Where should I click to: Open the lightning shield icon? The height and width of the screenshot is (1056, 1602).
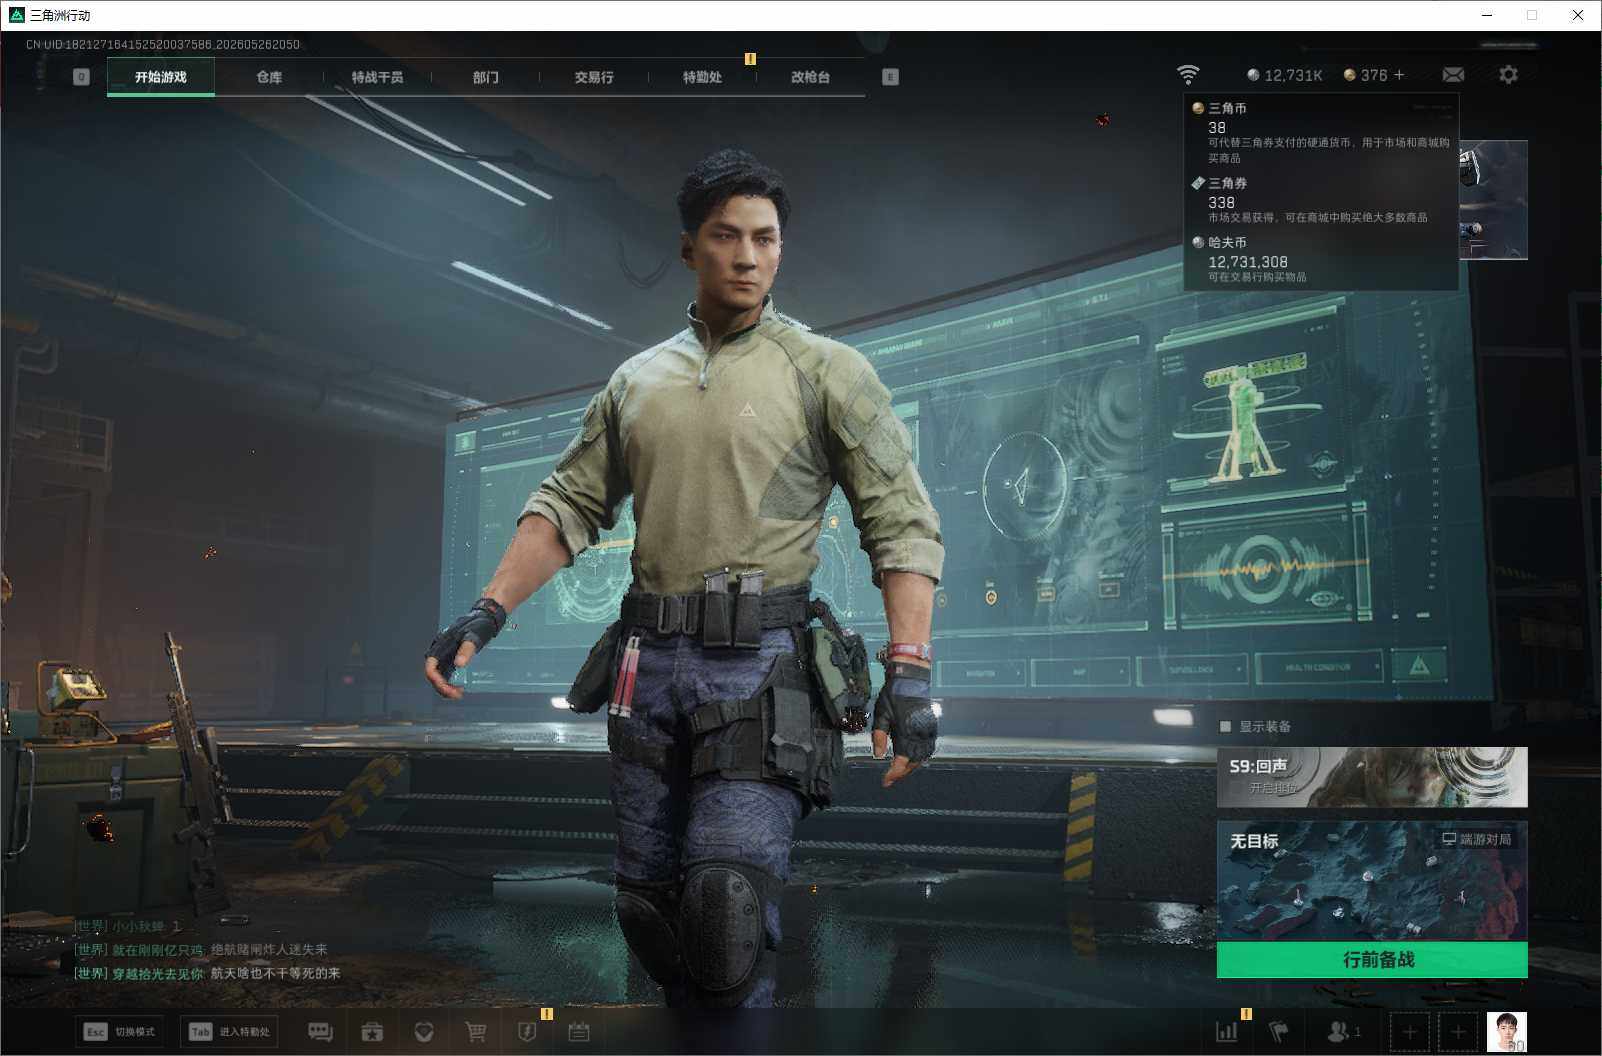(x=527, y=1031)
